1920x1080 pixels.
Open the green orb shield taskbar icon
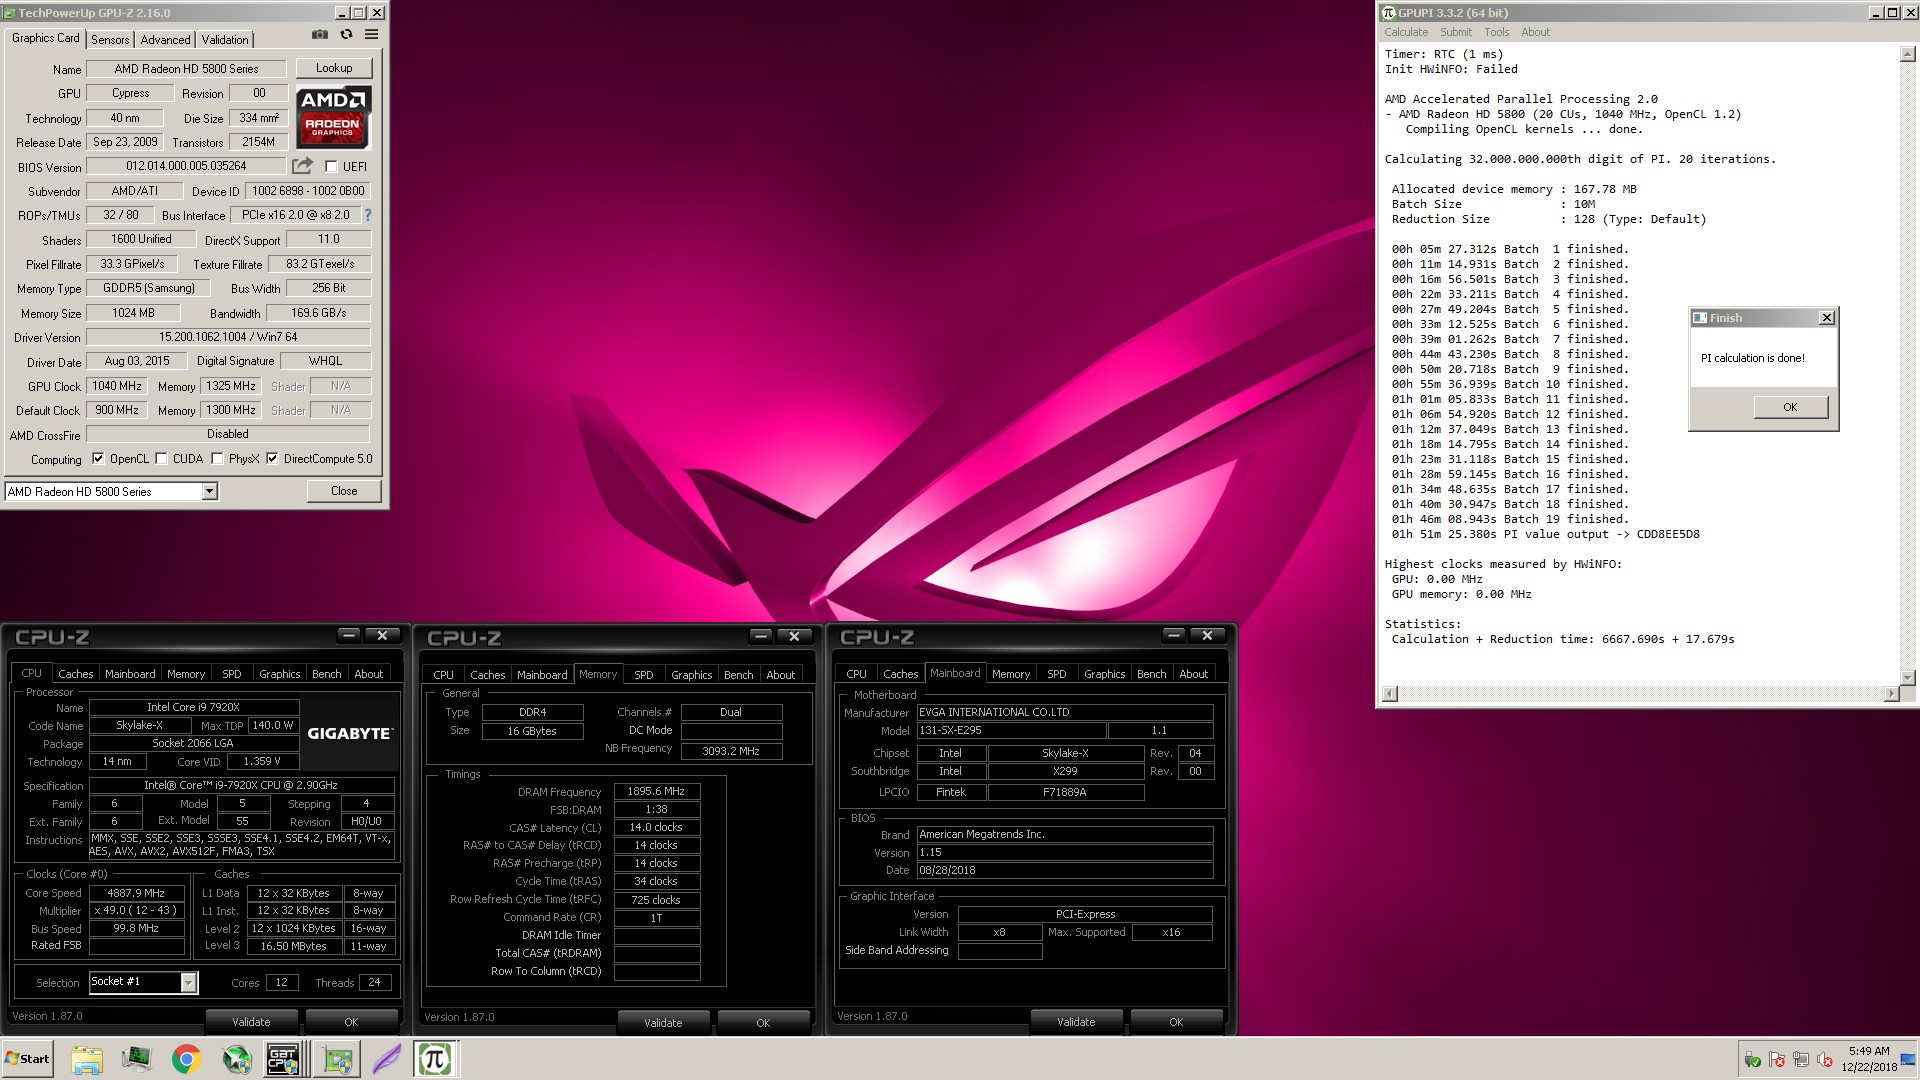pos(236,1059)
